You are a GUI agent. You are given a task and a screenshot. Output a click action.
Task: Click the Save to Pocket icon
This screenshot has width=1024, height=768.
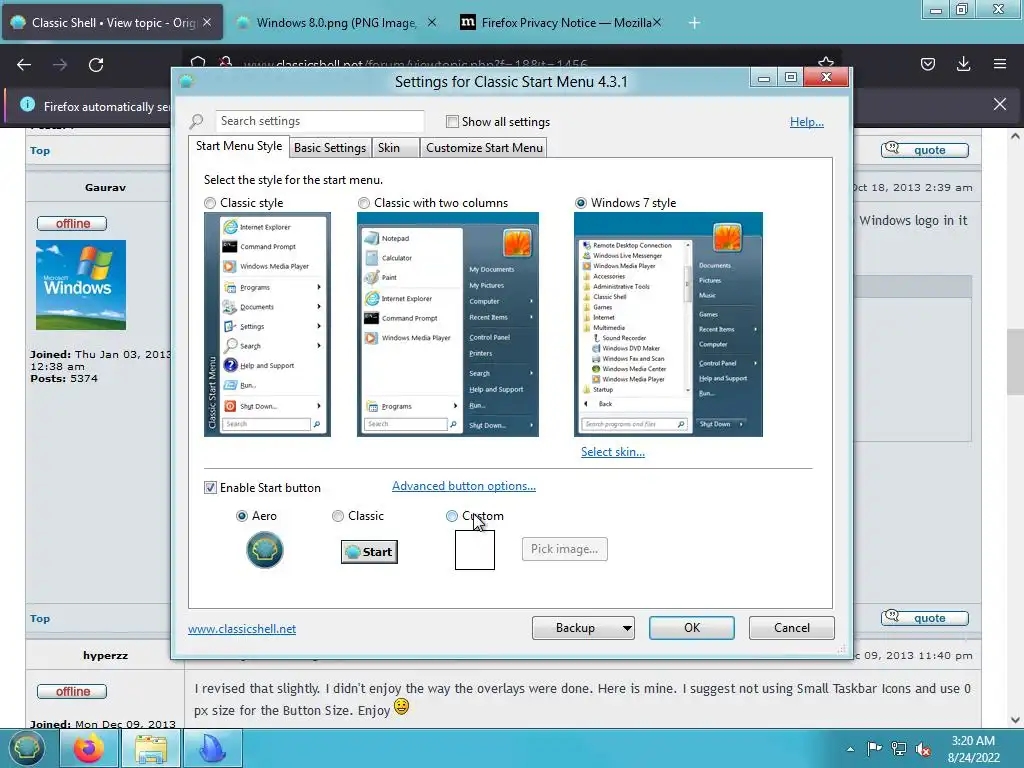click(x=928, y=64)
